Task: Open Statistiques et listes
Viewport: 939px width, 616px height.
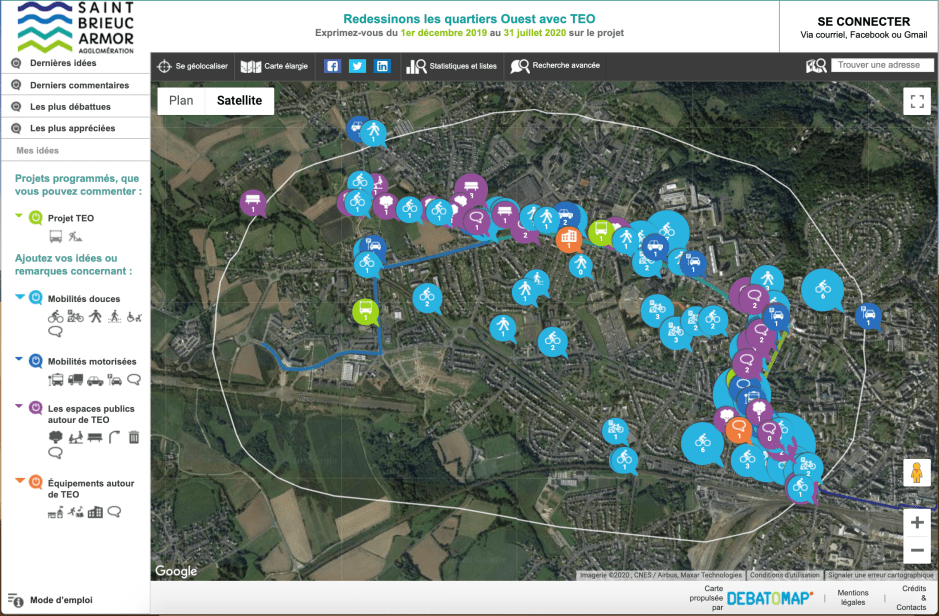Action: [x=451, y=66]
